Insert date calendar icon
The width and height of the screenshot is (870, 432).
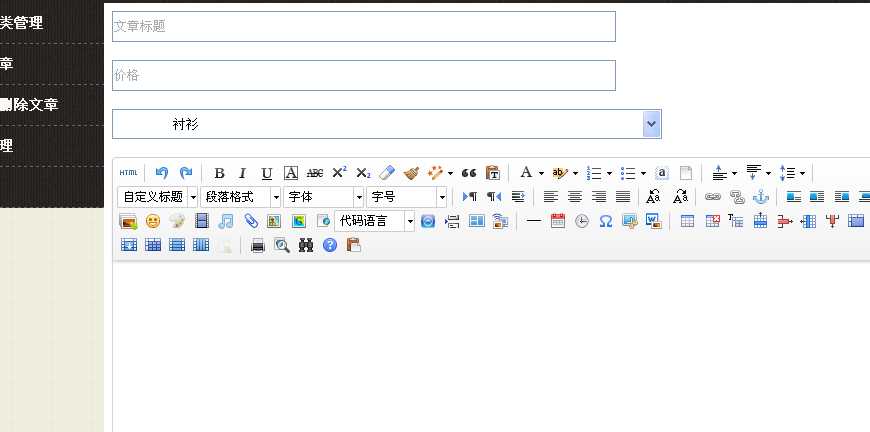coord(558,221)
